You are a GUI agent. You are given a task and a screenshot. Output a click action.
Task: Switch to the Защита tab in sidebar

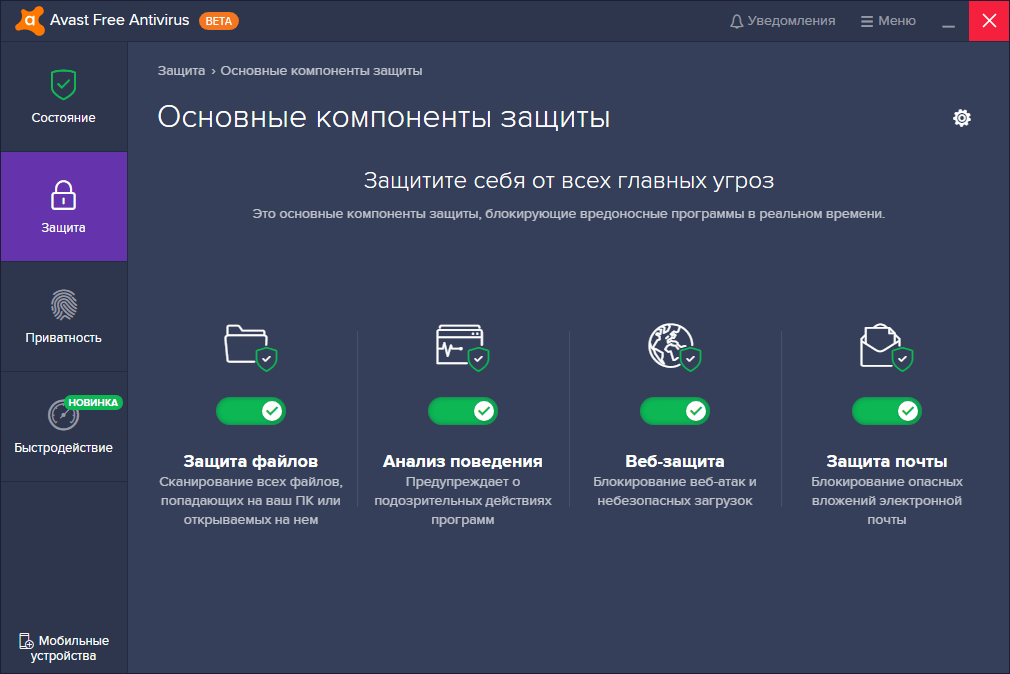63,206
